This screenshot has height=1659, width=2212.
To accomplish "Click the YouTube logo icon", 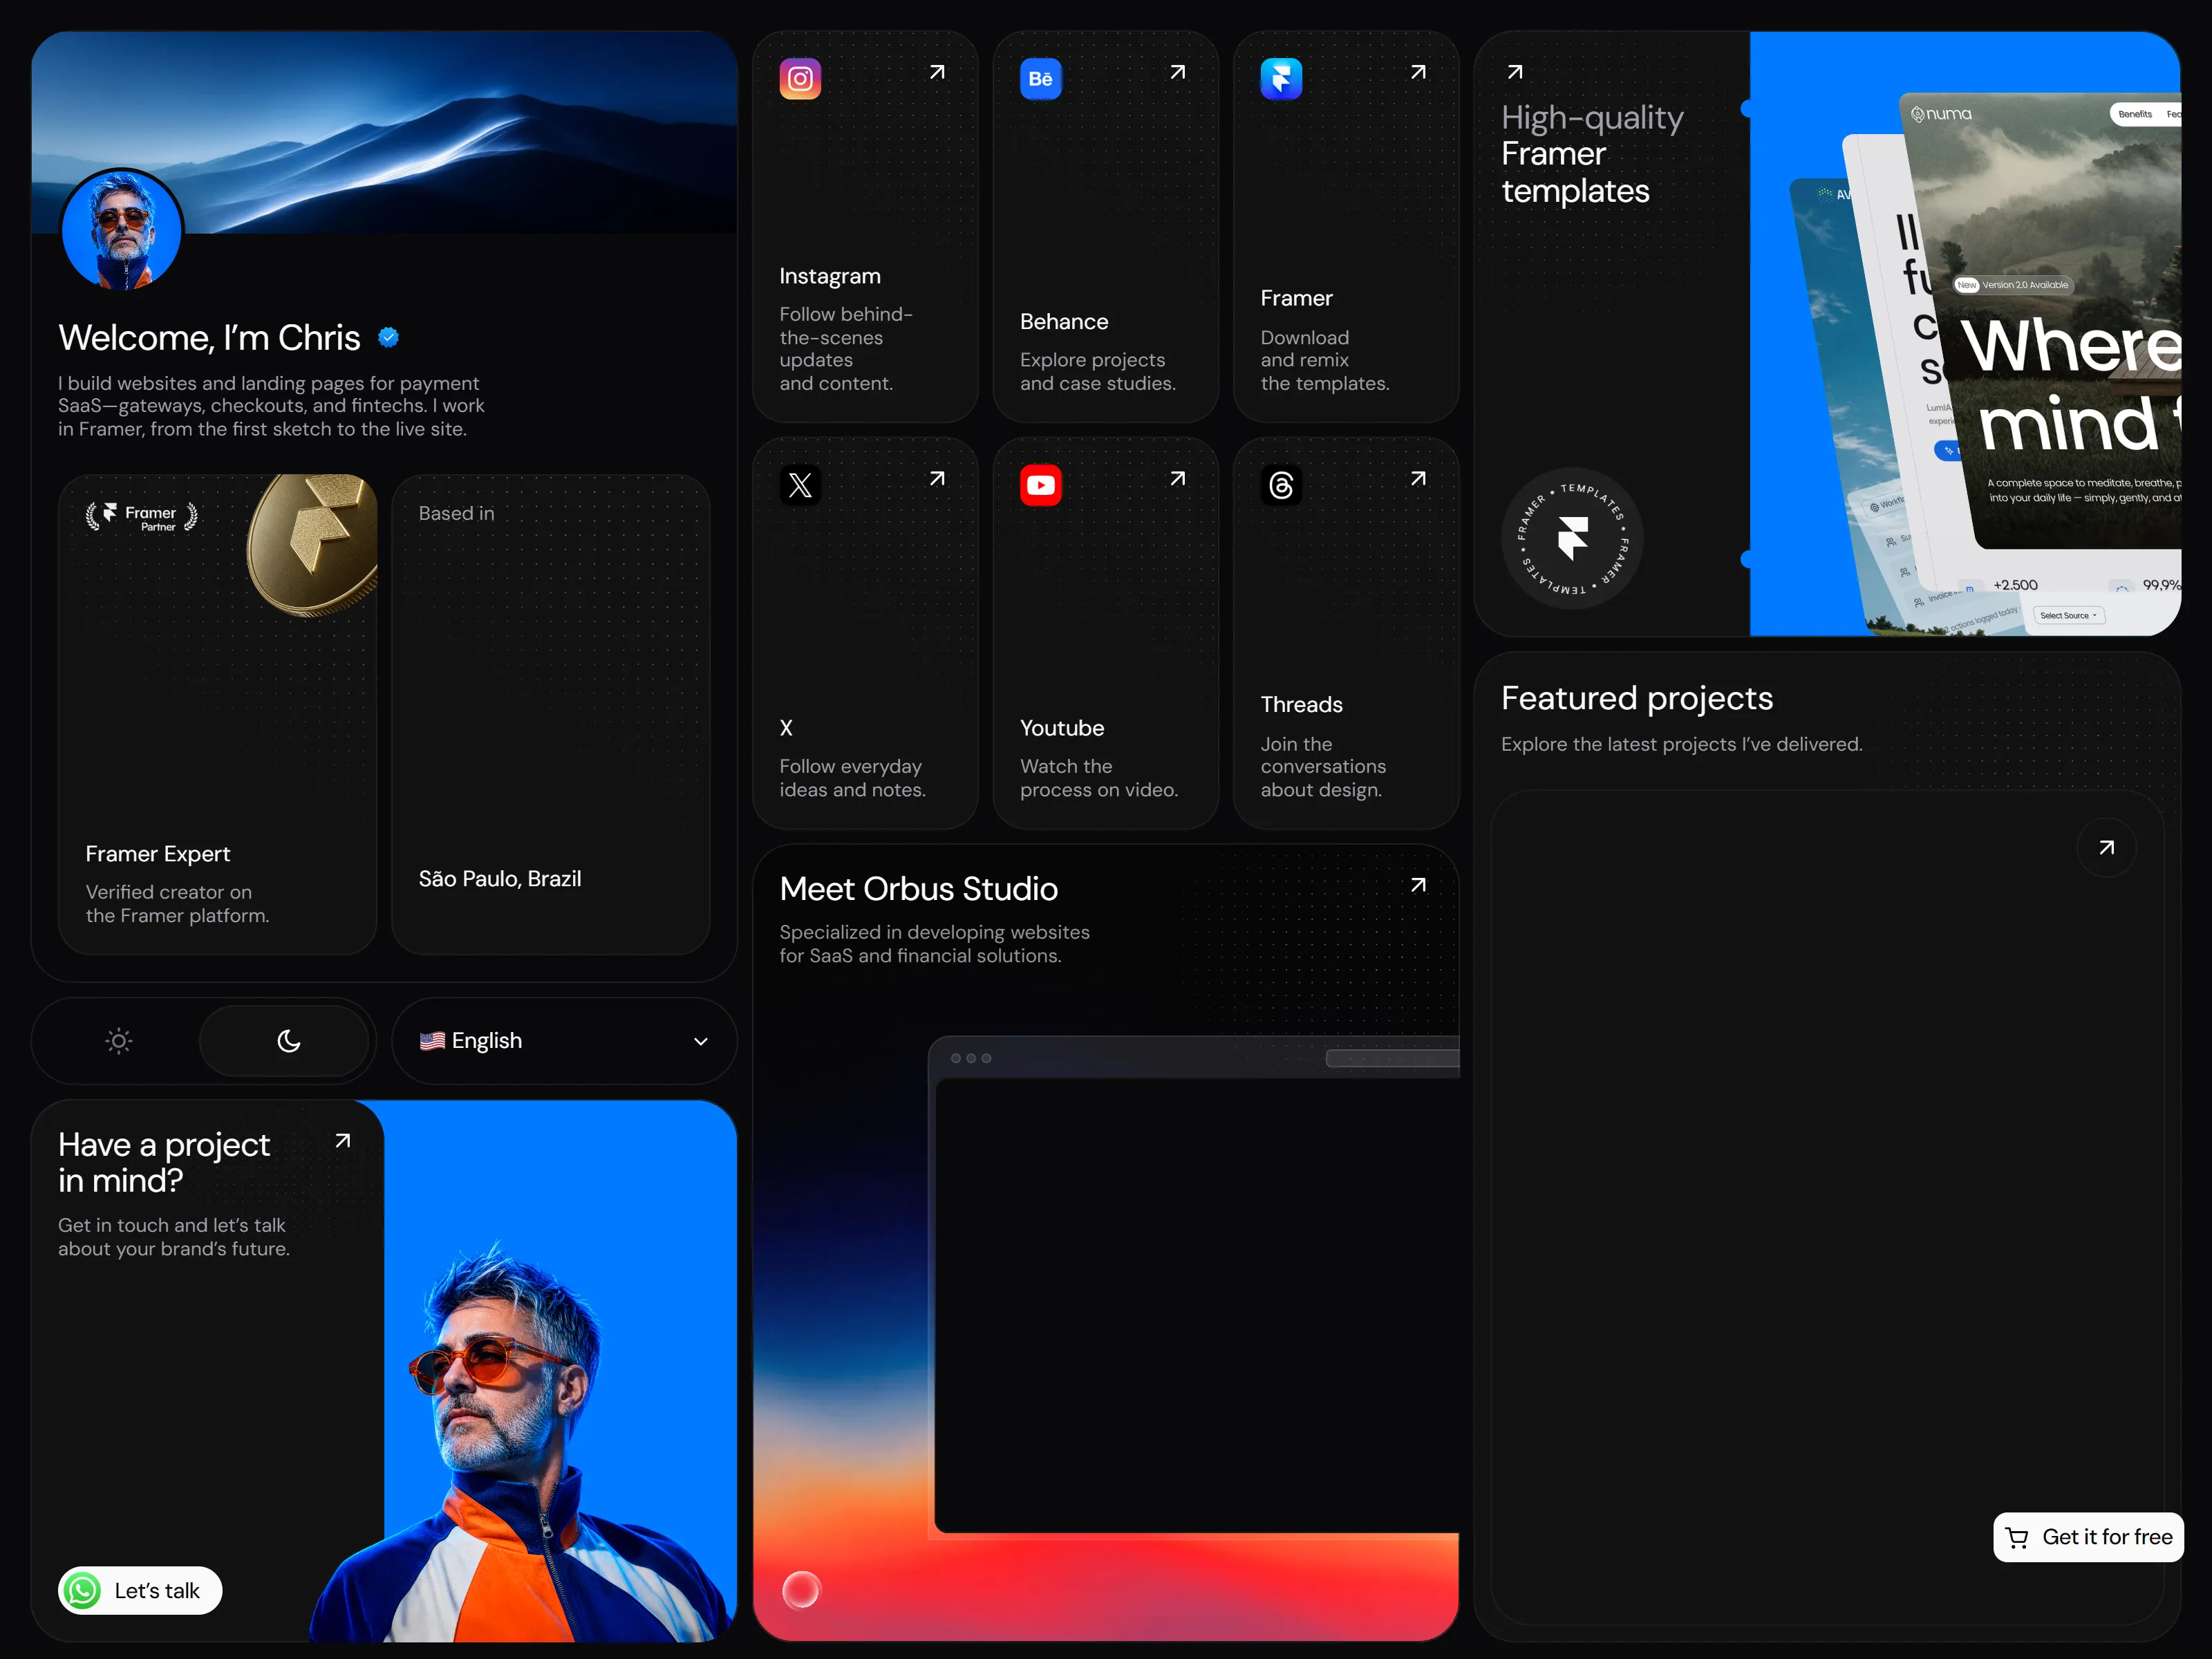I will click(1040, 485).
